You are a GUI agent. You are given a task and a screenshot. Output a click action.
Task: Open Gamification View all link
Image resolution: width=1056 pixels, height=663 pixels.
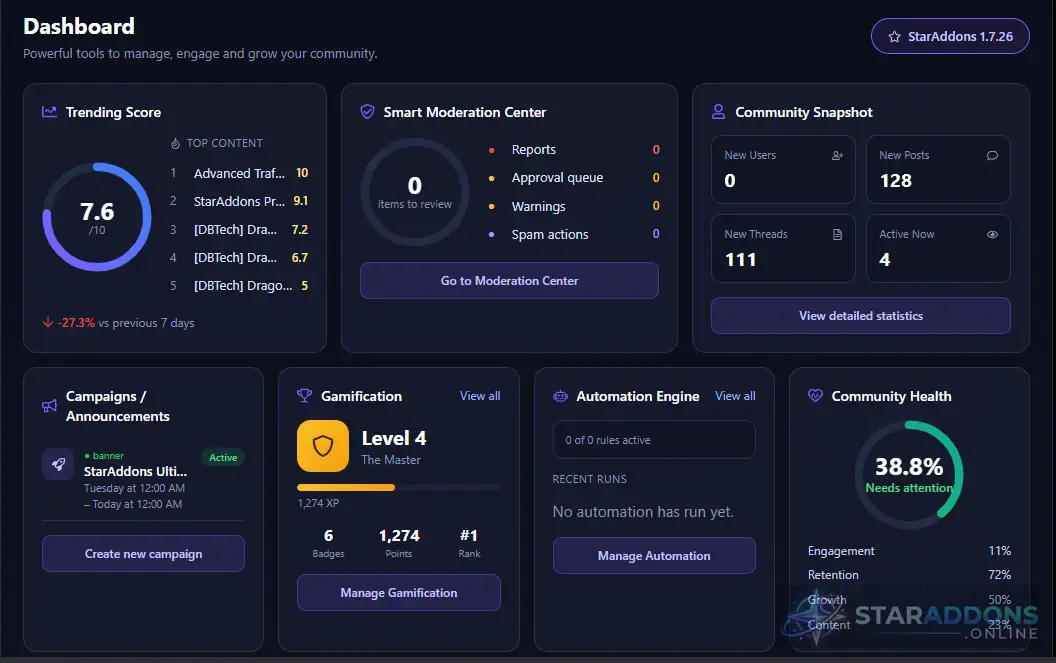coord(480,396)
